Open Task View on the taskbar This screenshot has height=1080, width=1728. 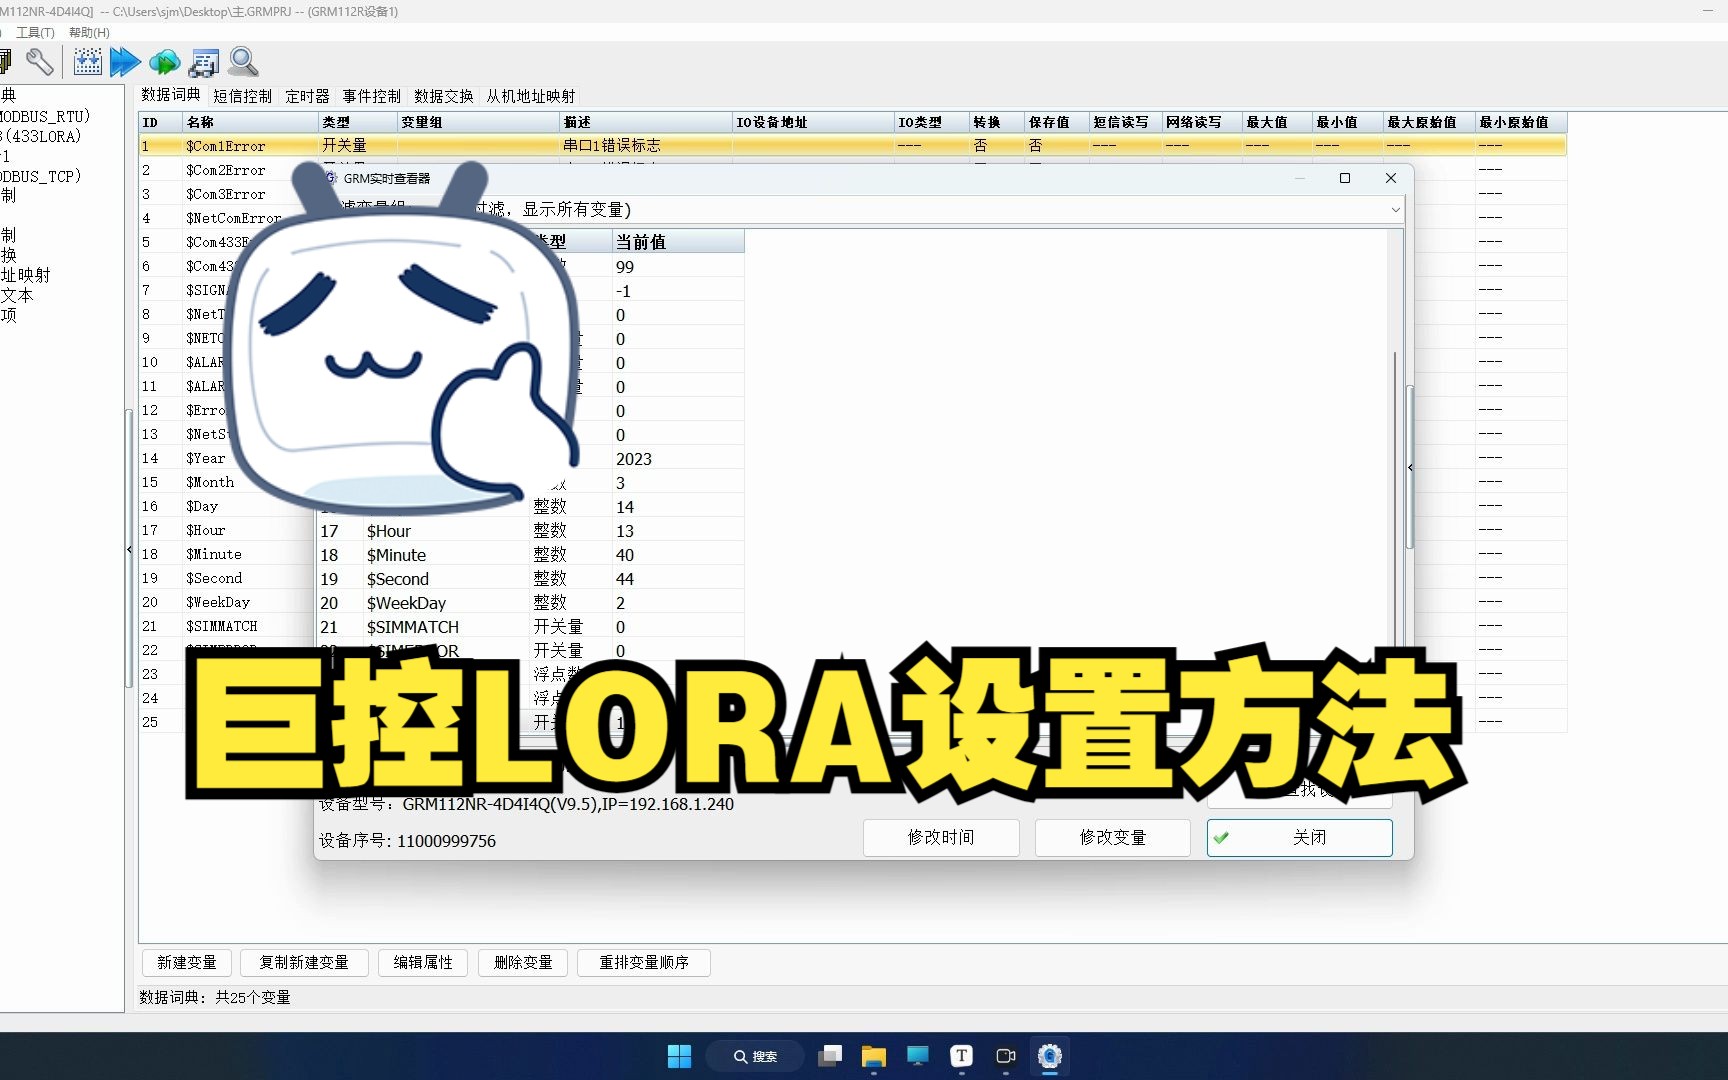(830, 1056)
